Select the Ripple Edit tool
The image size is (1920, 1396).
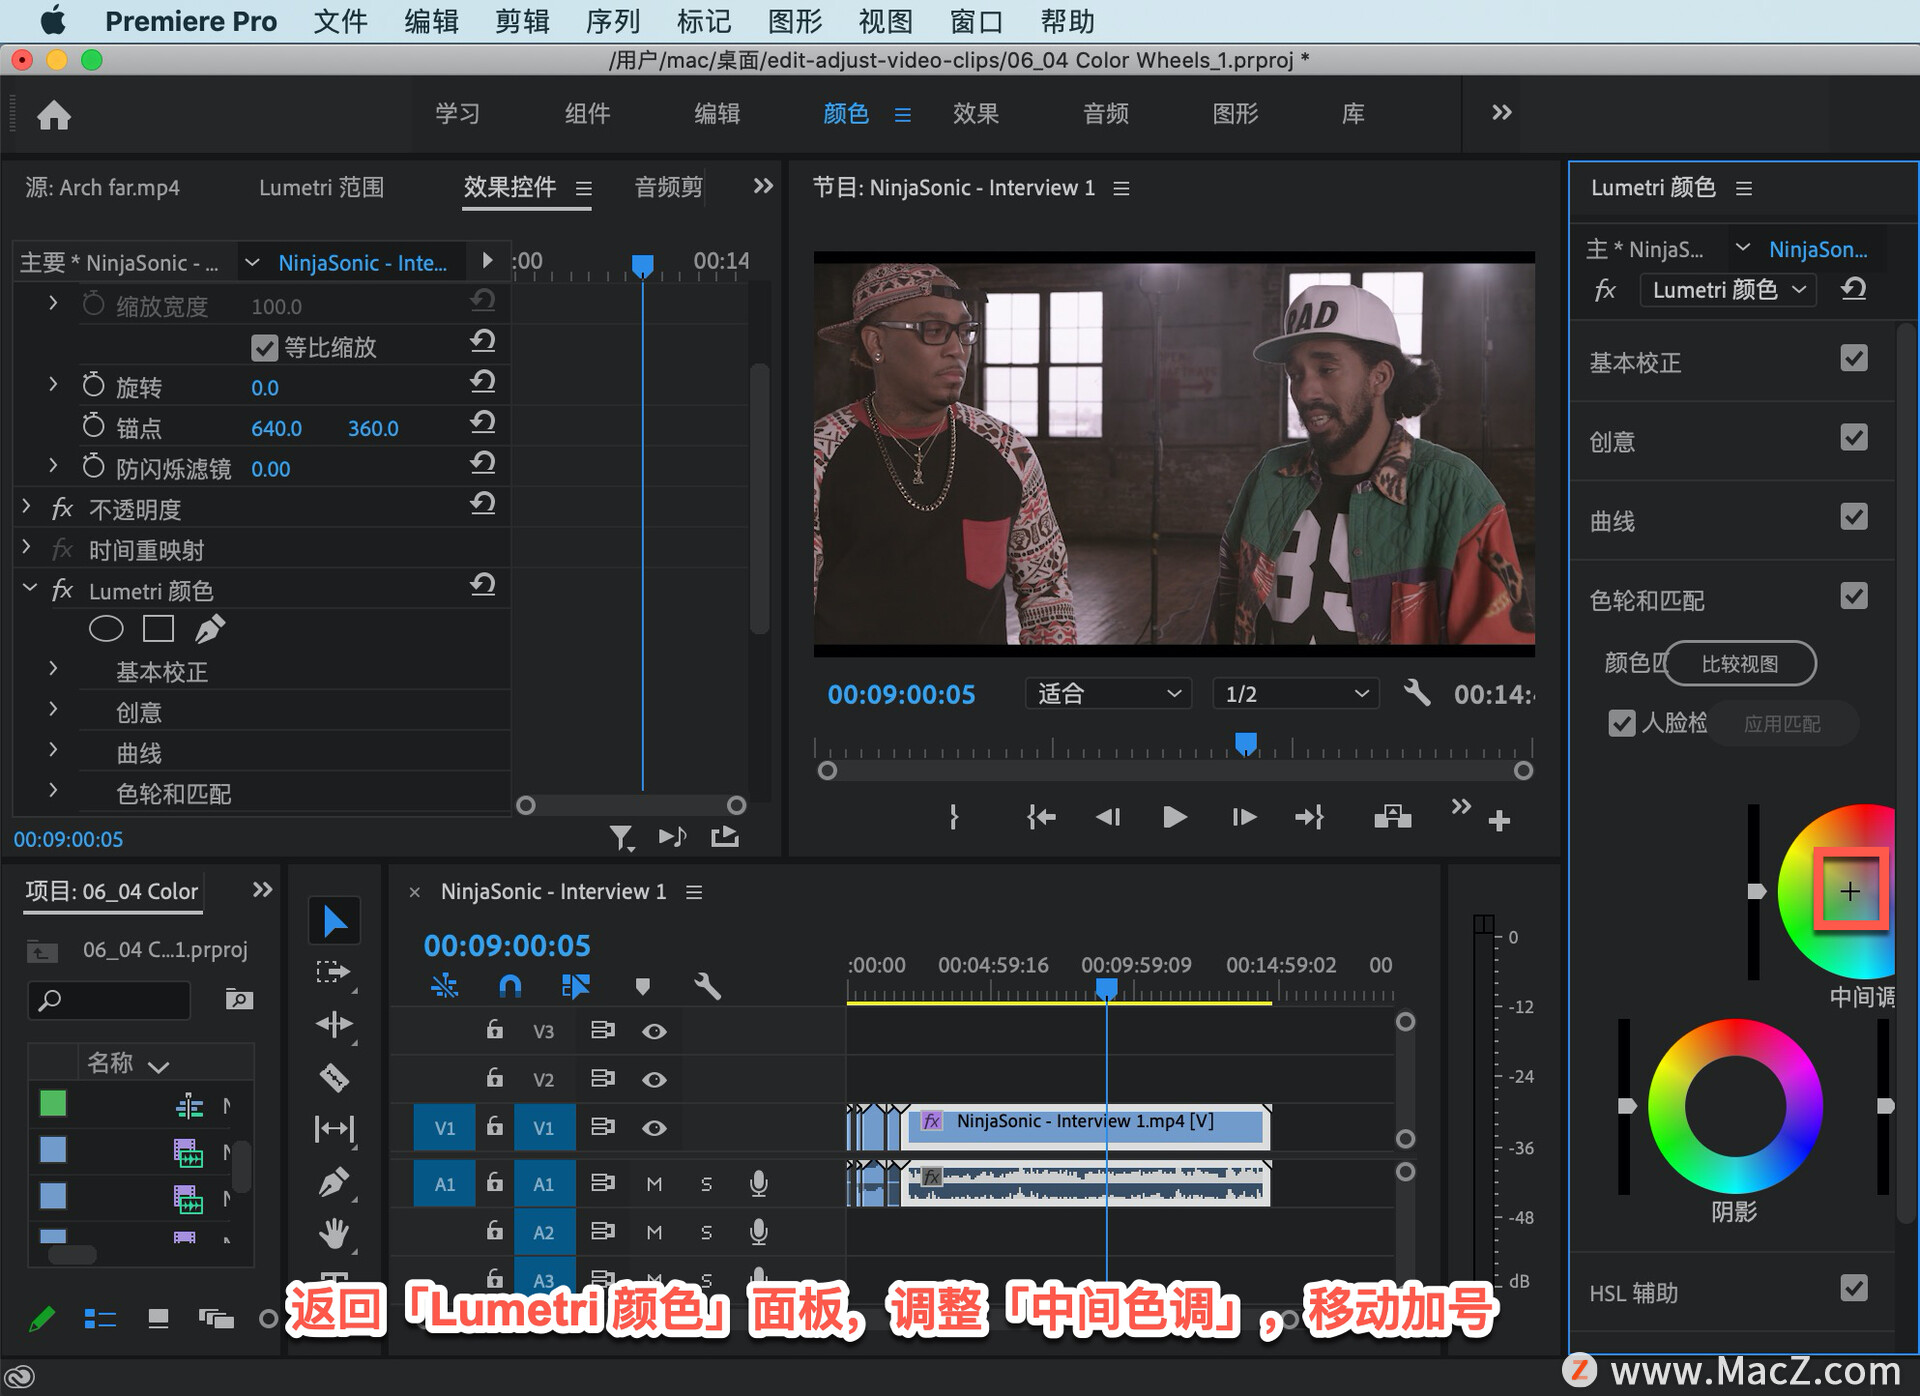(x=334, y=1024)
